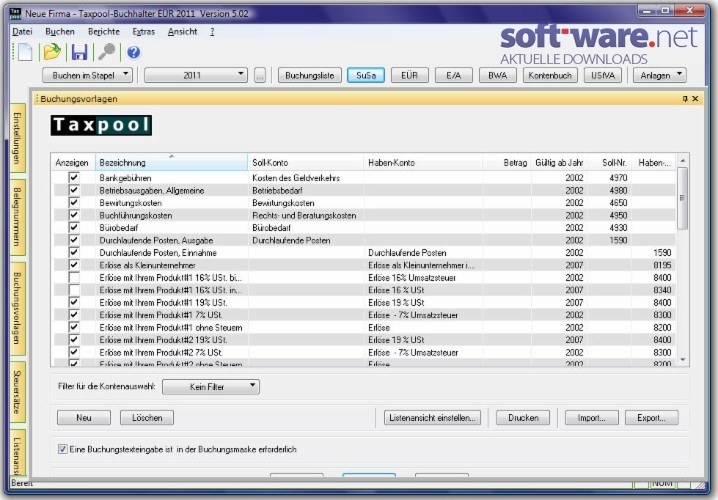Toggle Buchungstexteingabe erforderlich checkbox
This screenshot has width=718, height=500.
[x=63, y=449]
